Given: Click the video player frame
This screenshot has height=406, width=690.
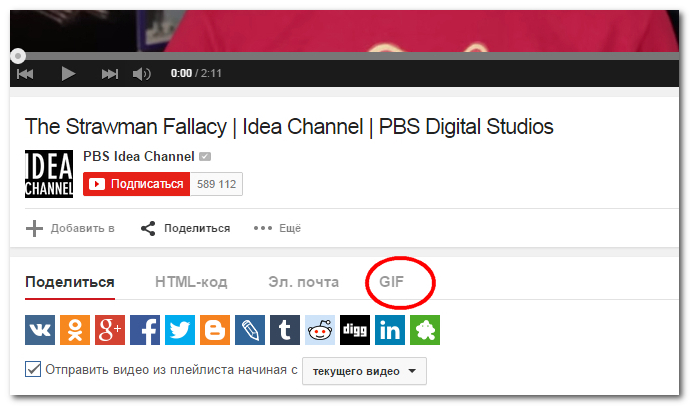Looking at the screenshot, I should [x=345, y=31].
